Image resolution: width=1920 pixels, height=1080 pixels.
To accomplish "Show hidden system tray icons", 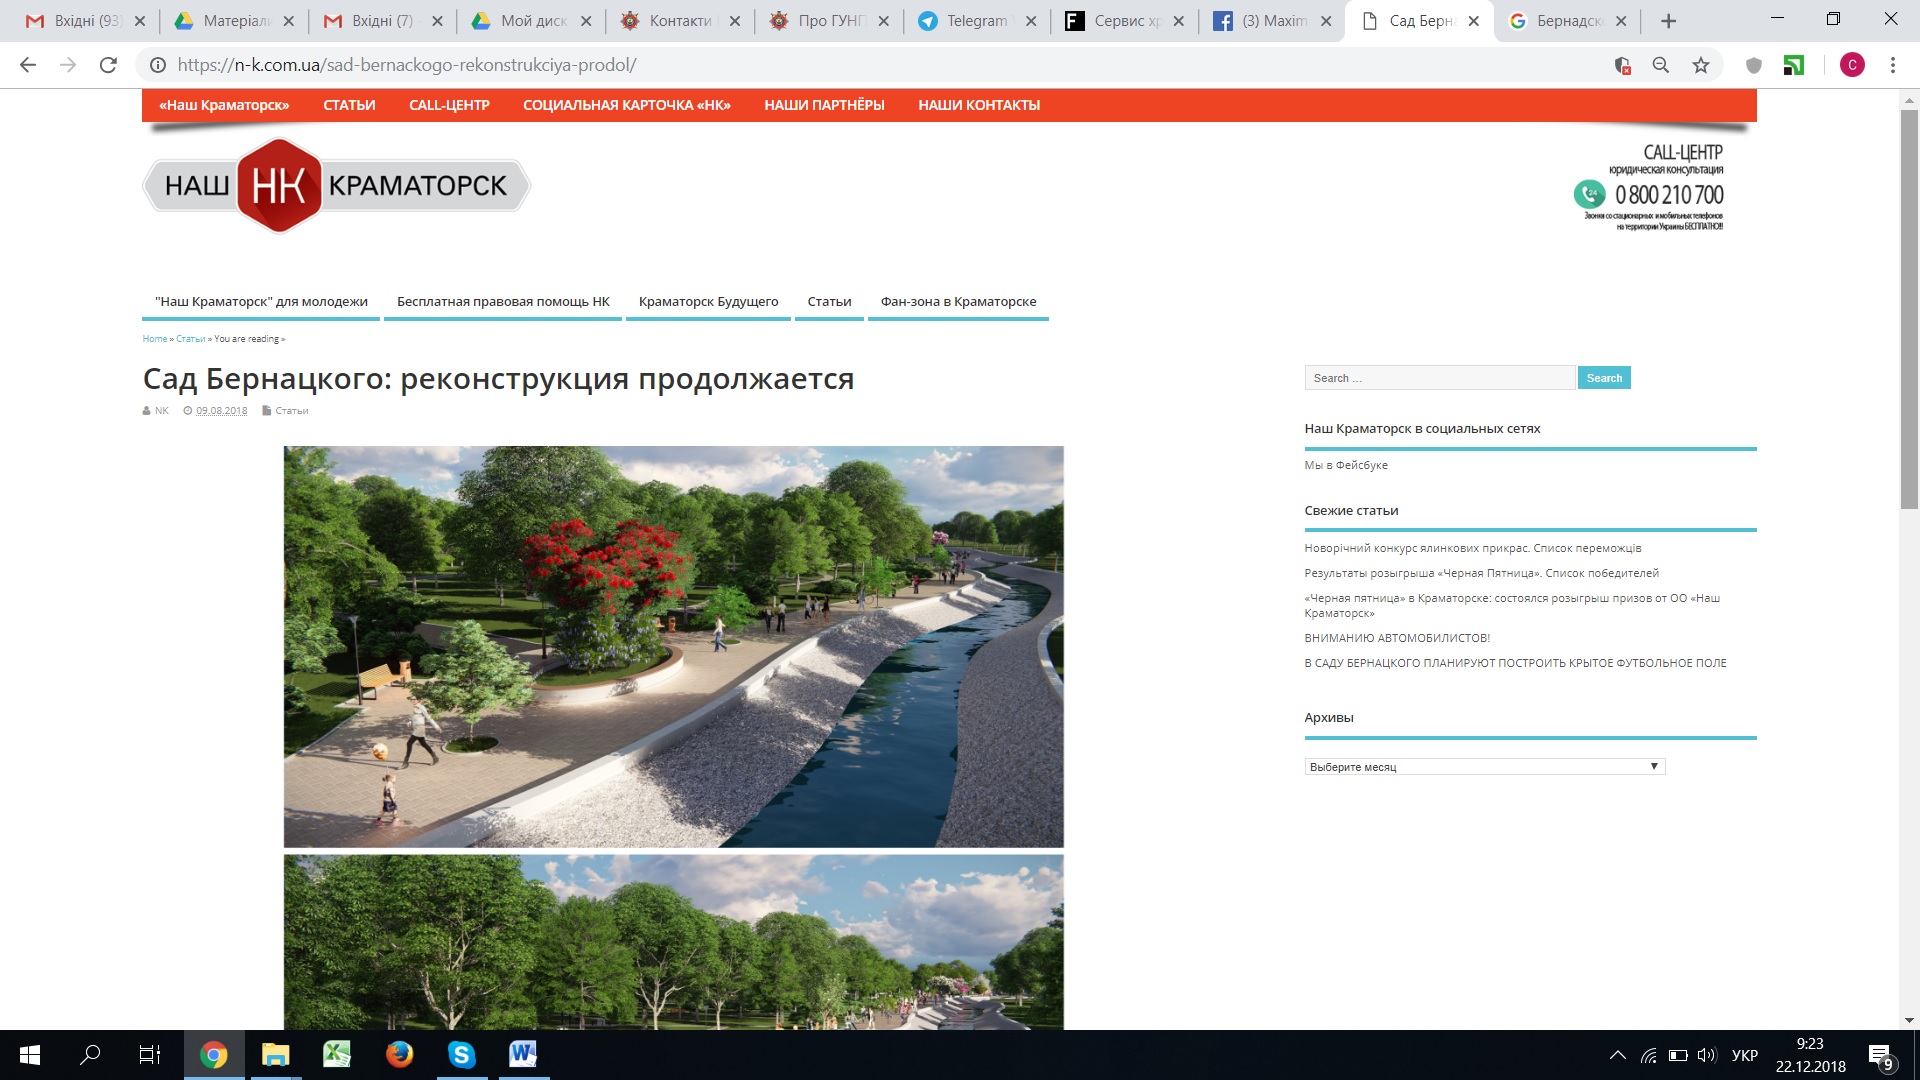I will tap(1617, 1055).
